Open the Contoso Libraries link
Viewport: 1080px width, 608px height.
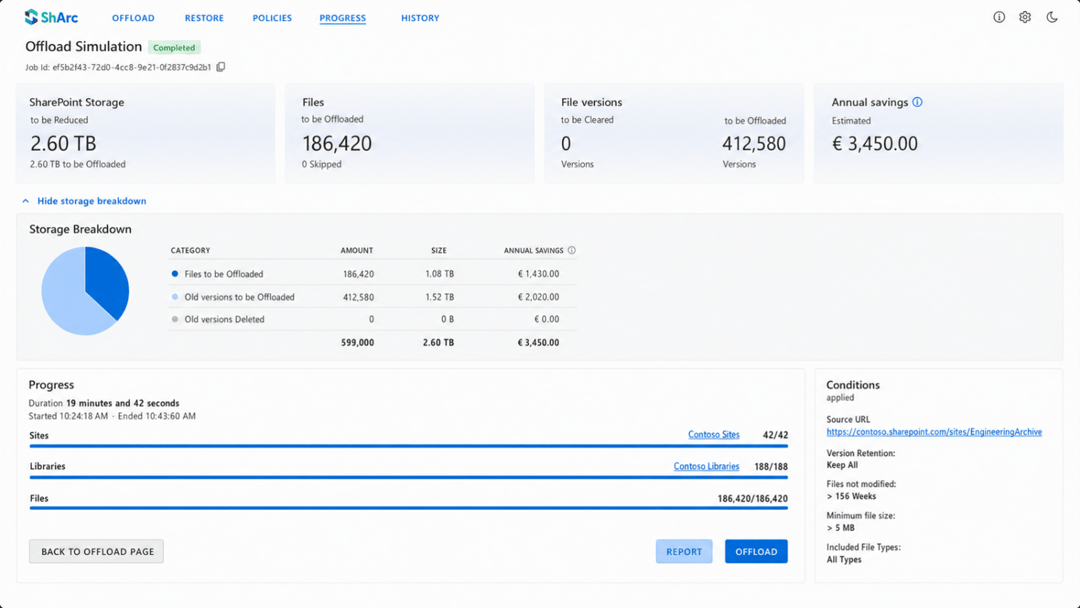(x=706, y=466)
